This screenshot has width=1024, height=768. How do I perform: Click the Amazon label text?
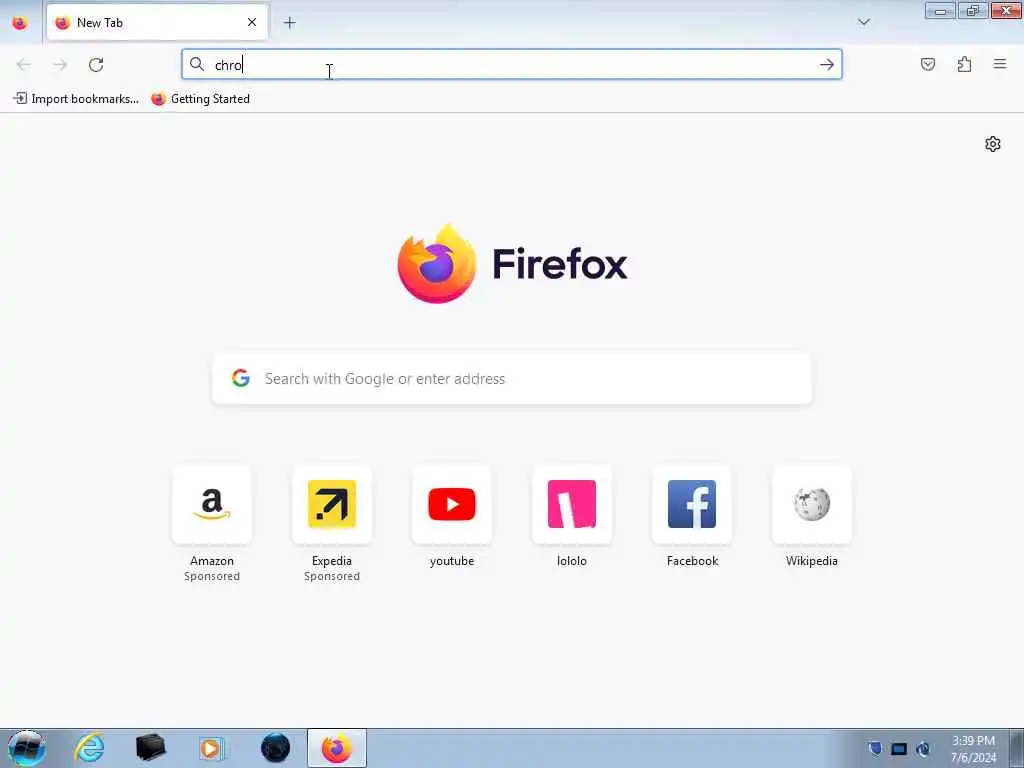tap(212, 561)
